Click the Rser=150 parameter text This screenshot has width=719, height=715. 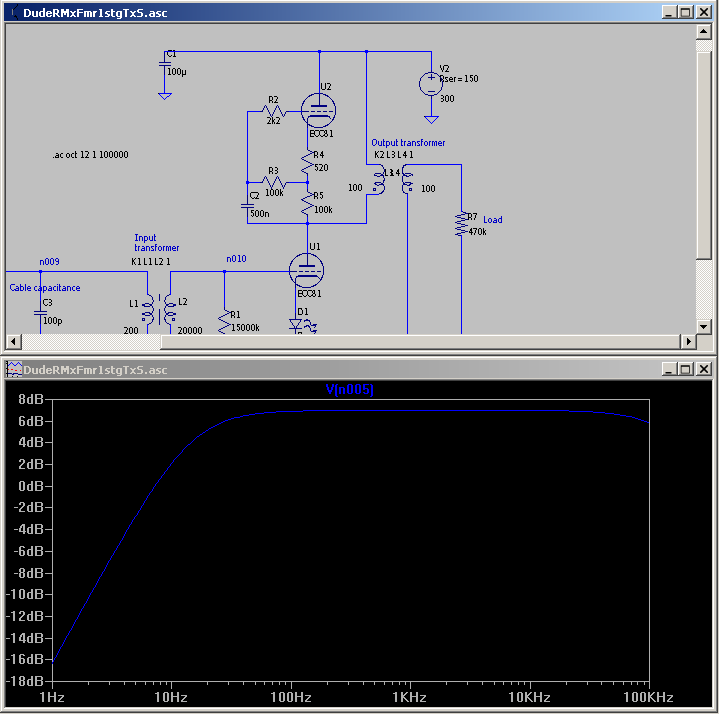(459, 79)
